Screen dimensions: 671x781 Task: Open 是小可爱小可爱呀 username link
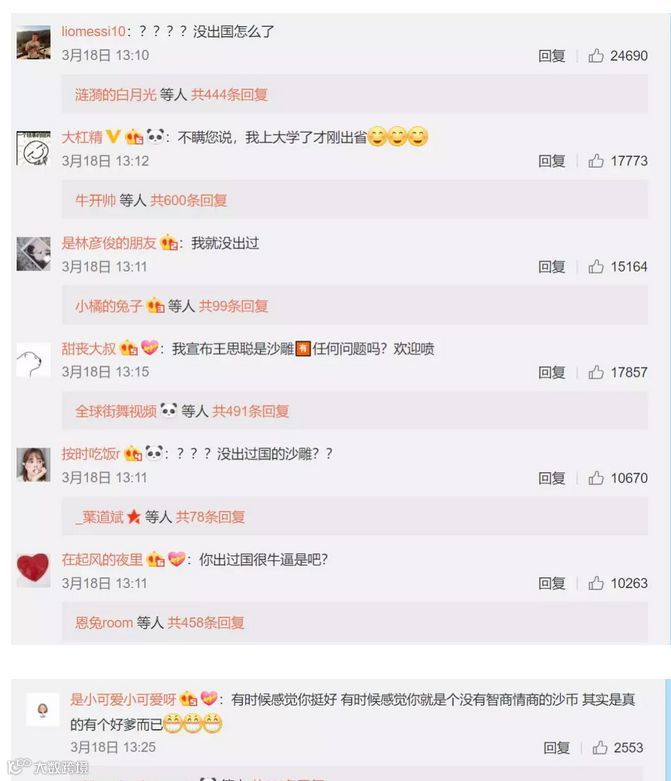click(123, 699)
